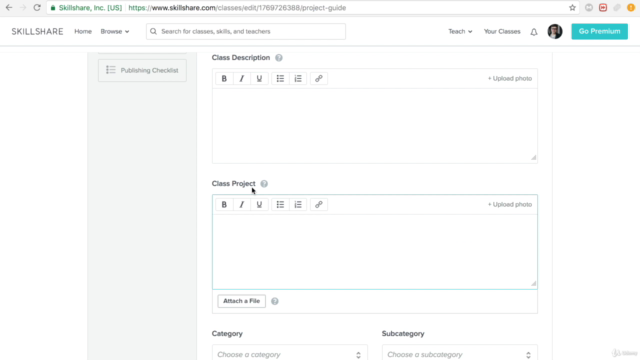Viewport: 640px width, 360px height.
Task: Click Skillshare, Inc. secure site badge
Action: click(86, 8)
